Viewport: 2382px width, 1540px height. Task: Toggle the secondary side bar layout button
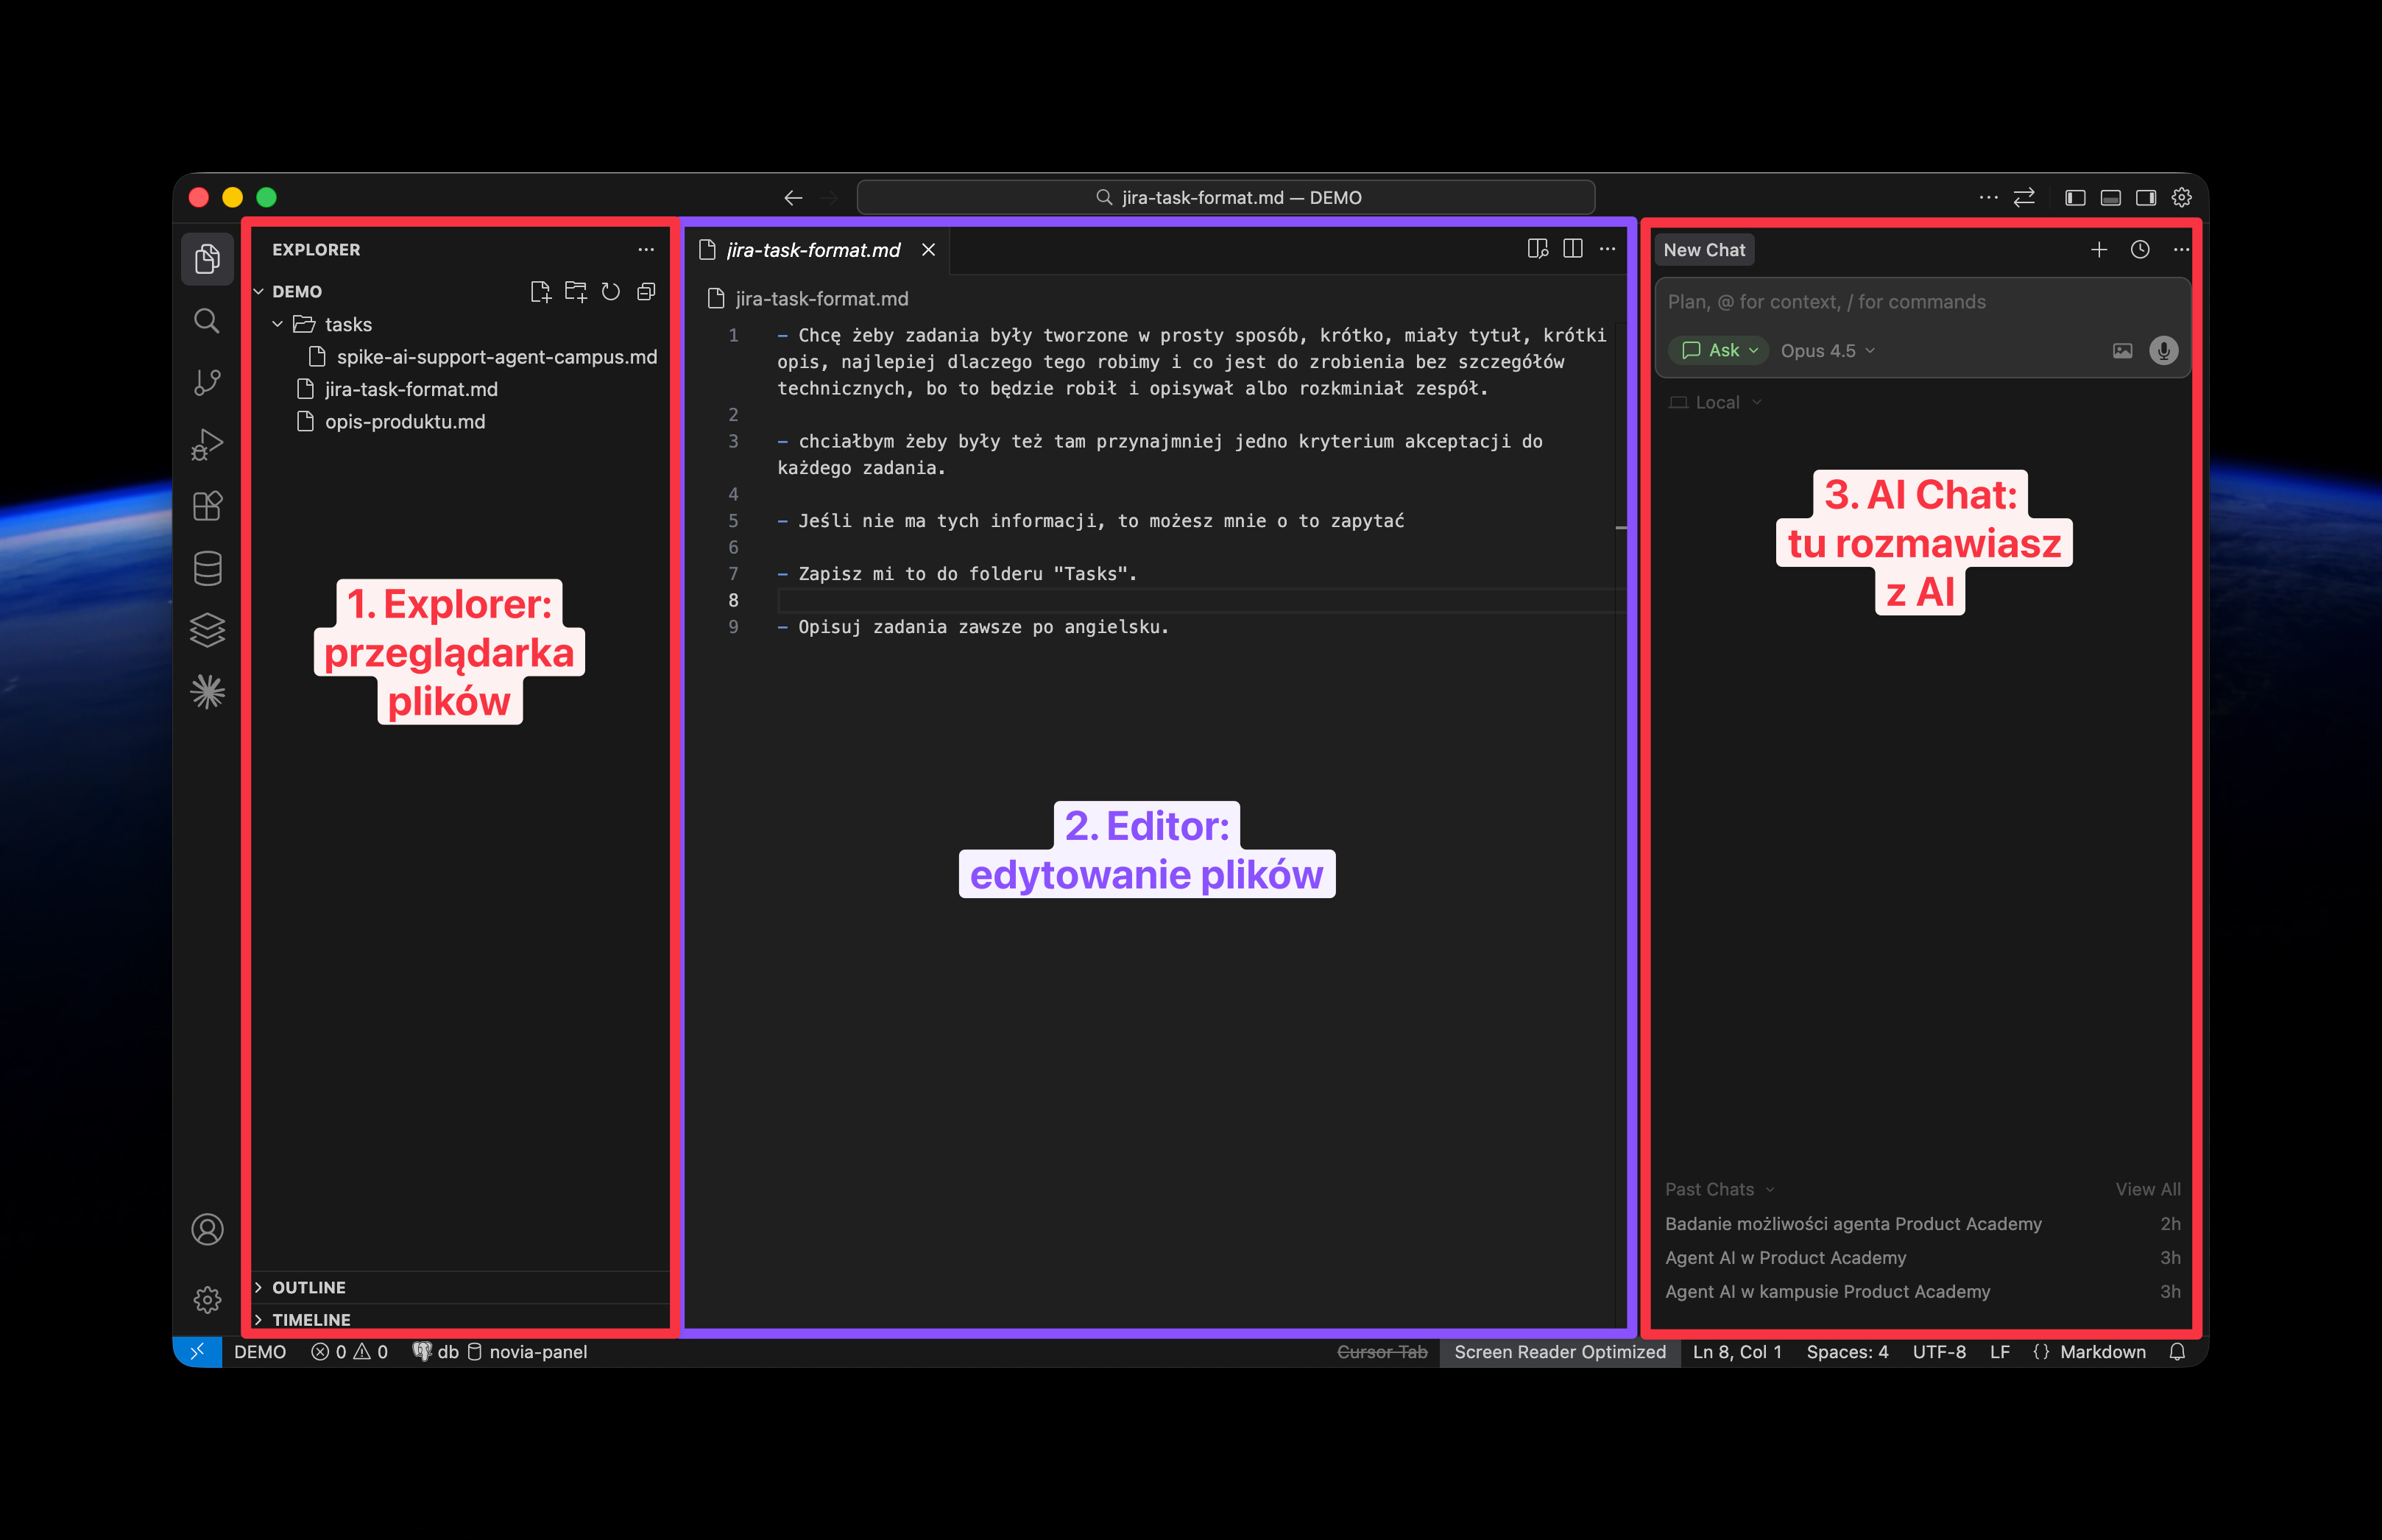[x=2146, y=198]
